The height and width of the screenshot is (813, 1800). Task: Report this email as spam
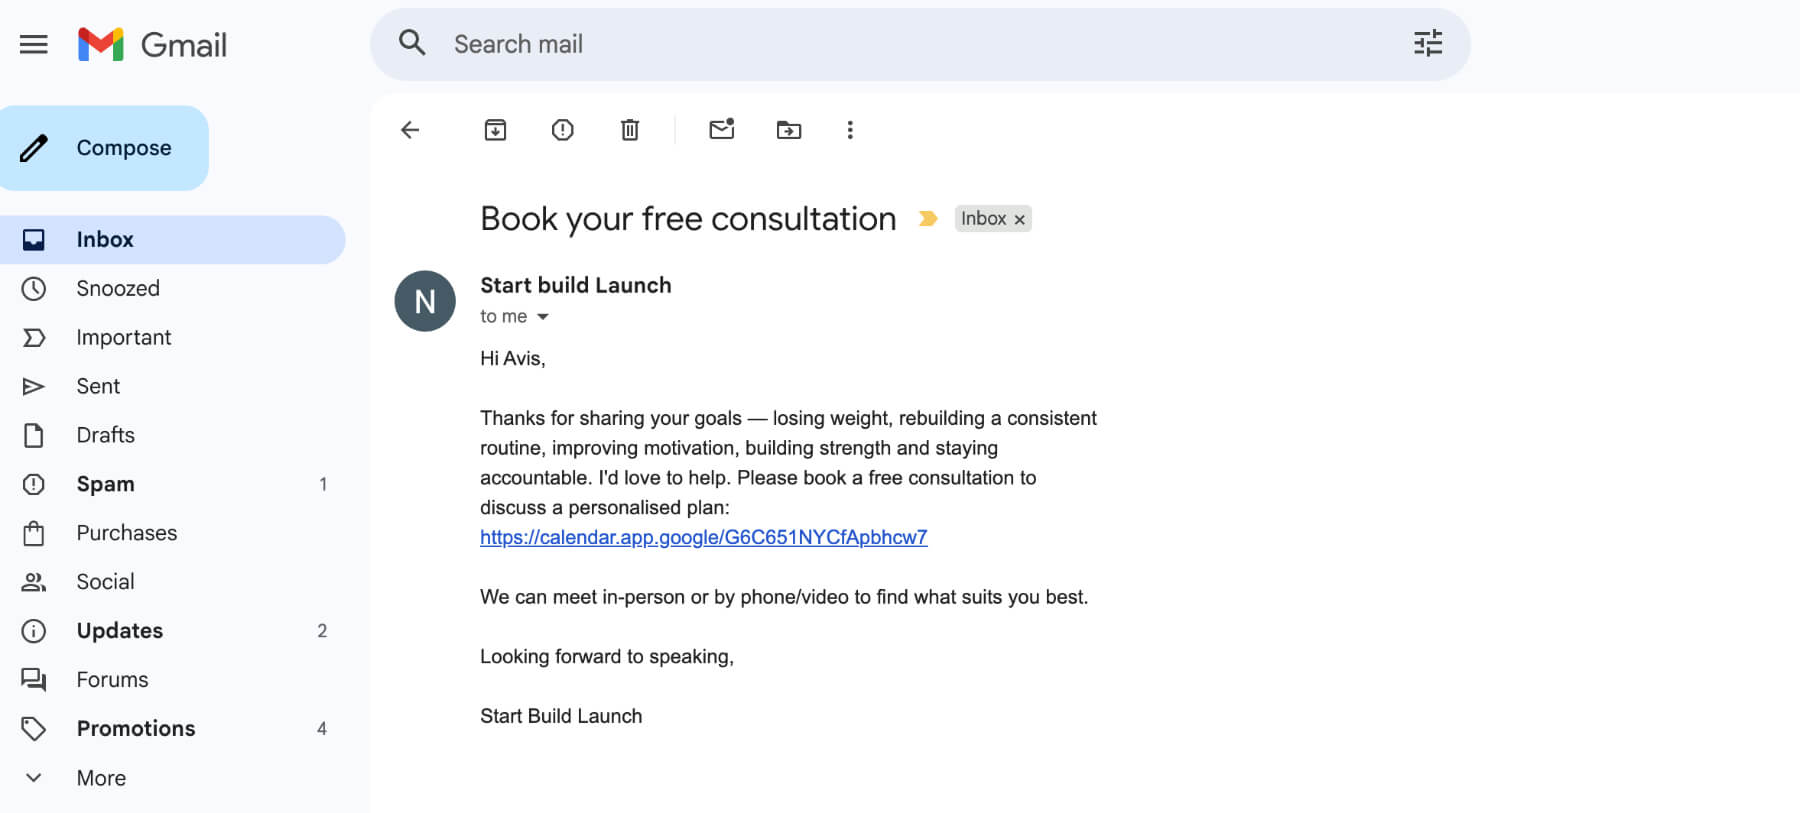[x=562, y=130]
